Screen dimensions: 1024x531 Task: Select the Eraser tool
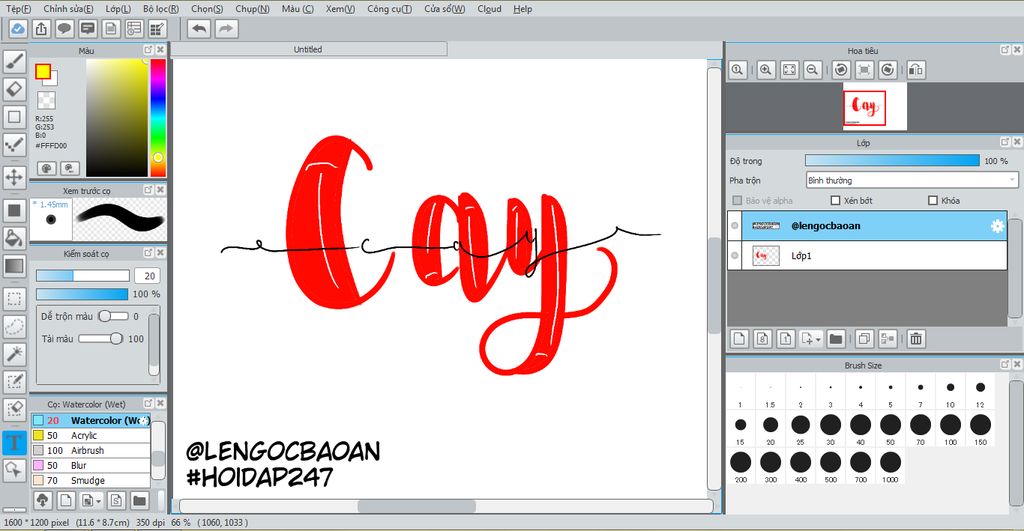[x=14, y=89]
